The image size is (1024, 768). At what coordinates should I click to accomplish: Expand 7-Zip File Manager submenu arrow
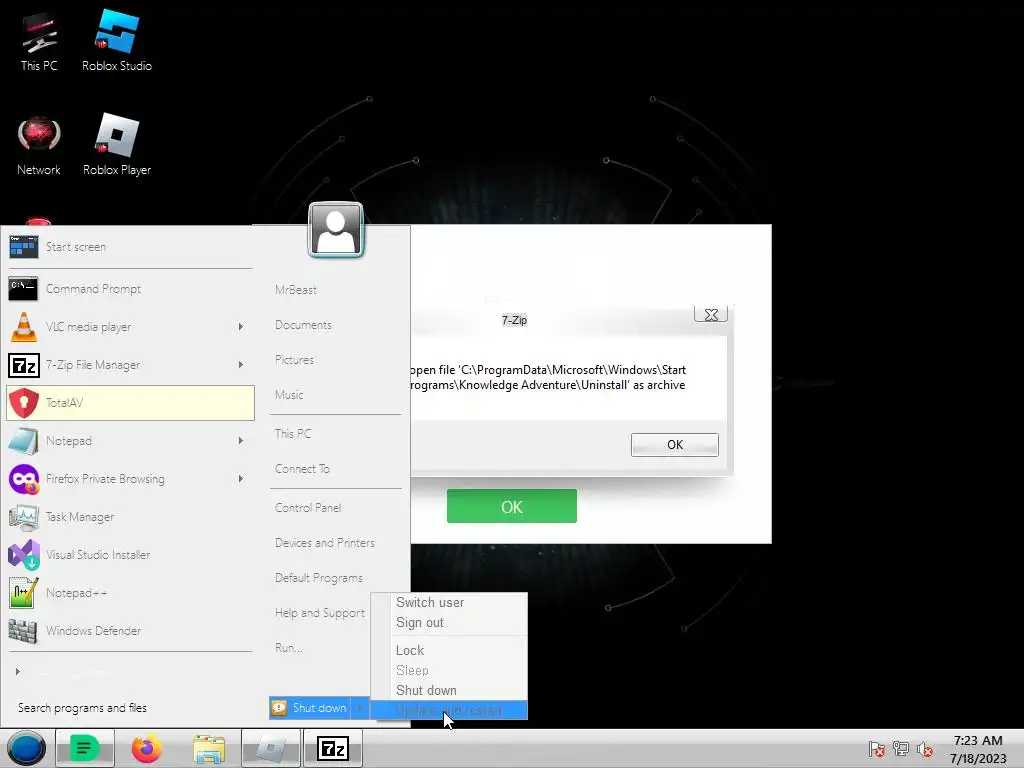coord(240,364)
